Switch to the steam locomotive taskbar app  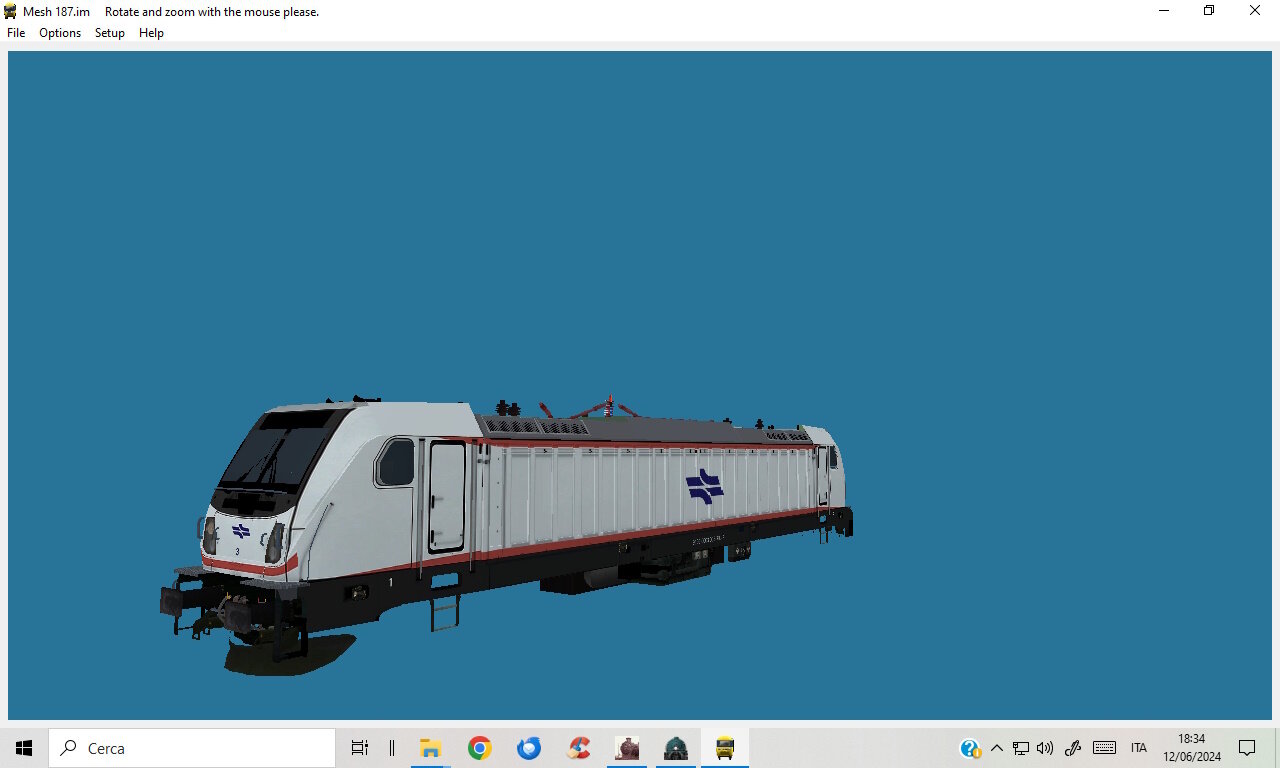627,748
